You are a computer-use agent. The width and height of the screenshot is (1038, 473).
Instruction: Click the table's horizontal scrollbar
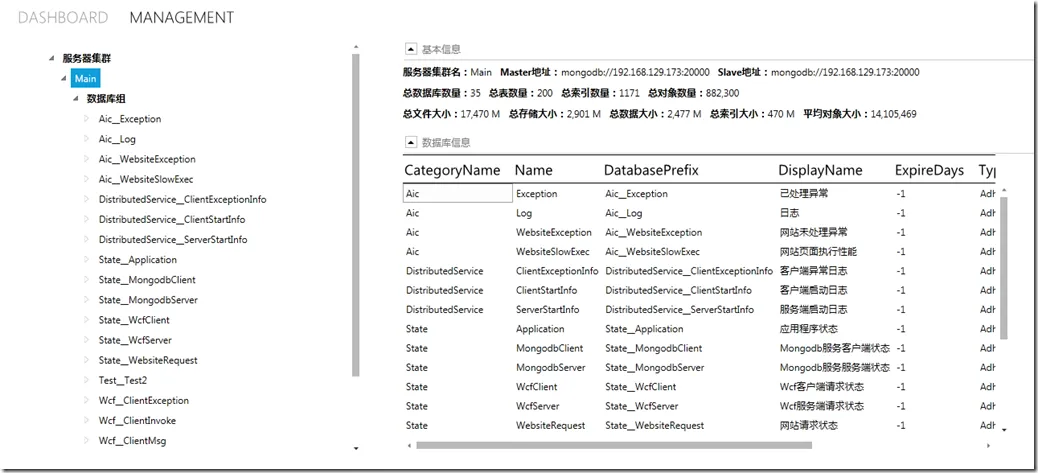pos(700,444)
